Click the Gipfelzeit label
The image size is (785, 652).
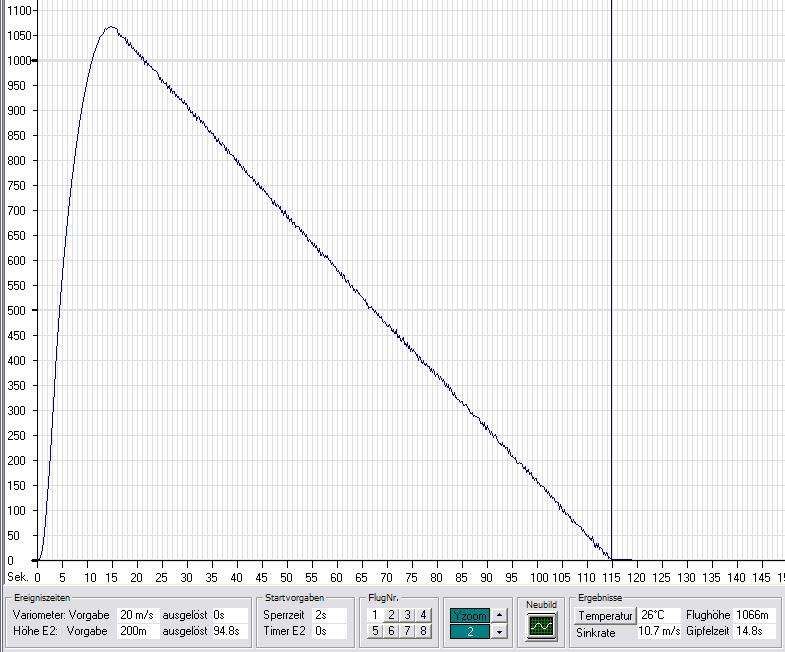707,631
